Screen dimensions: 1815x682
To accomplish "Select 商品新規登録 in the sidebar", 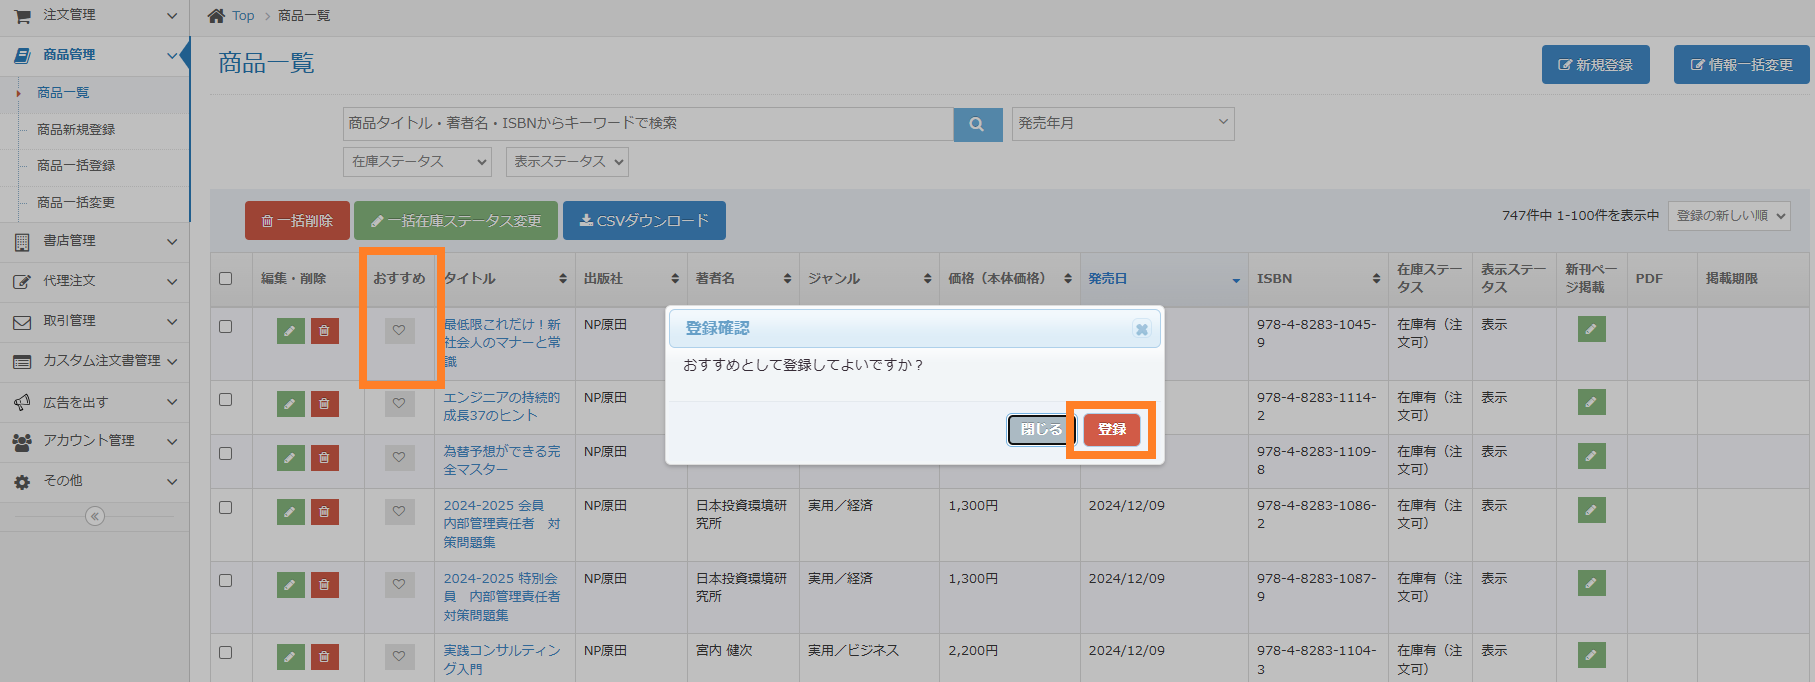I will coord(76,130).
